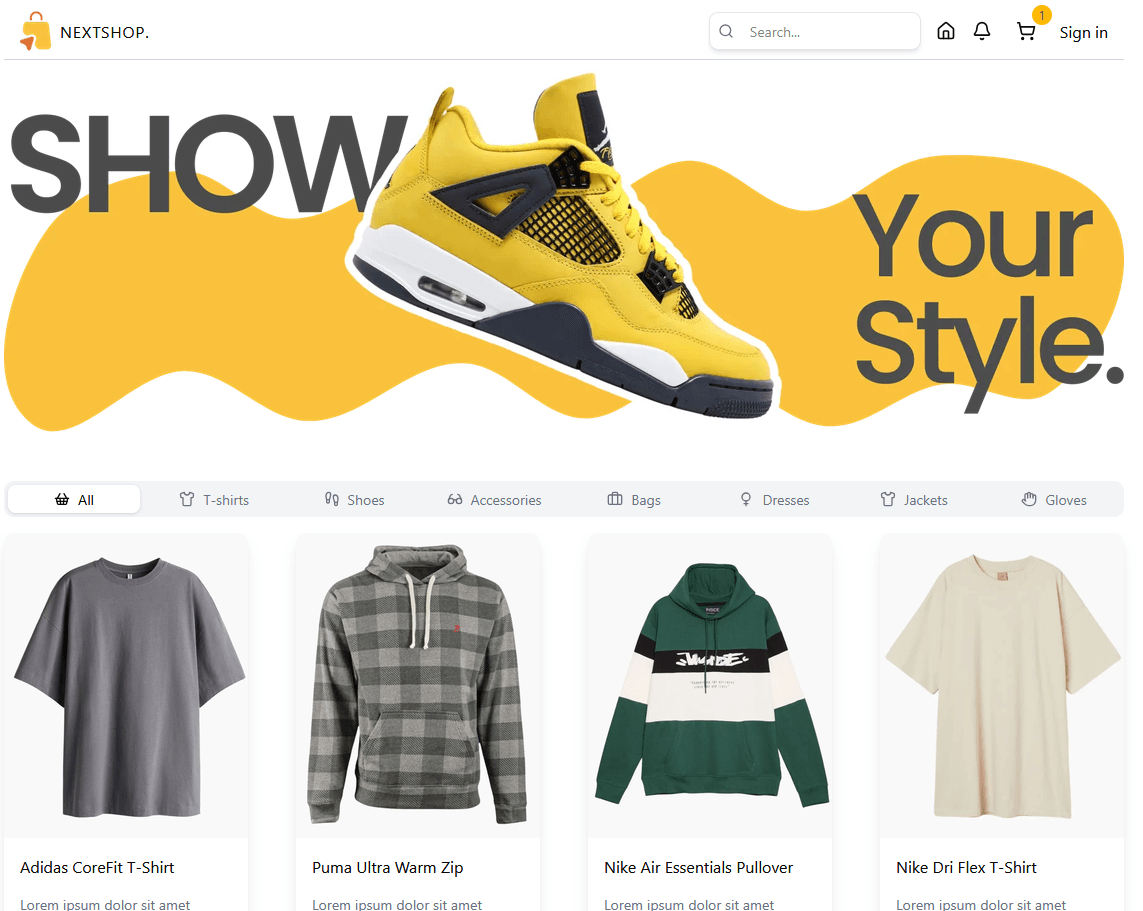
Task: Click the Nike Air Essentials Pullover title
Action: coord(698,867)
